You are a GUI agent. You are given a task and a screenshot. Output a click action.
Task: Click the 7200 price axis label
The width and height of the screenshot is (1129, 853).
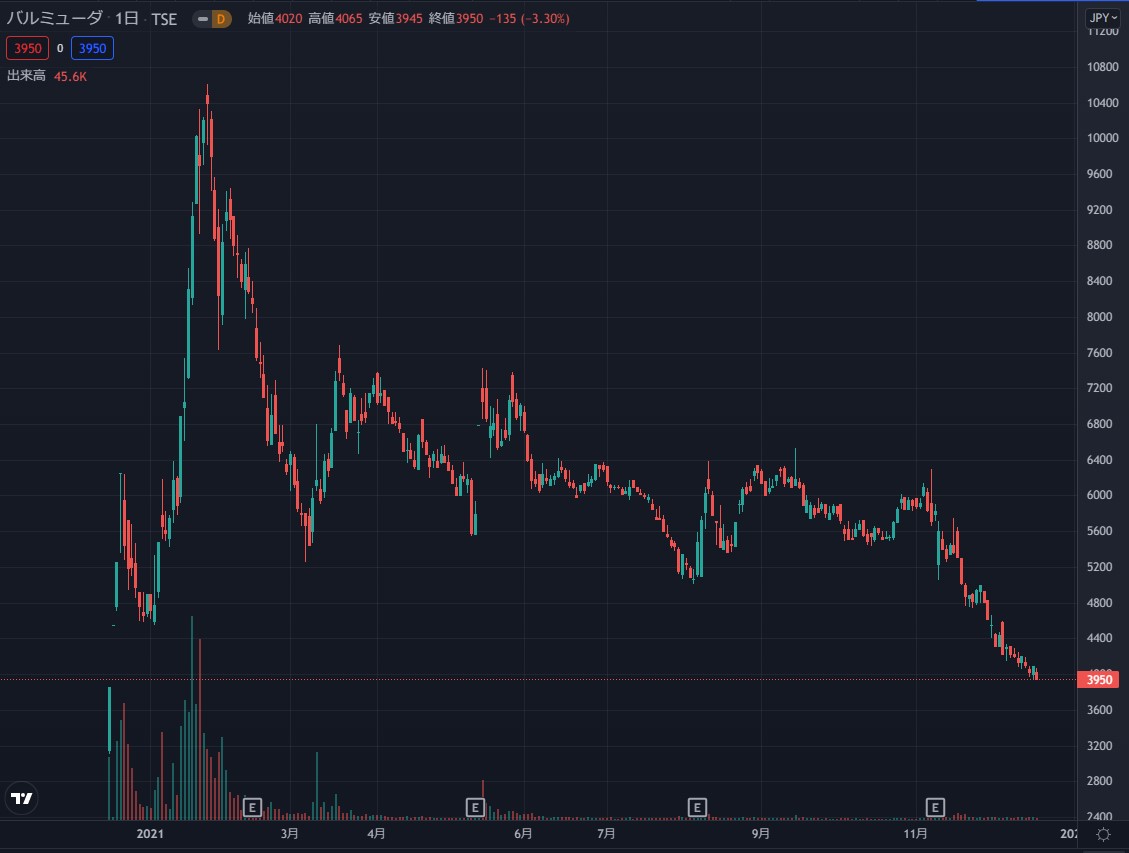[1099, 387]
